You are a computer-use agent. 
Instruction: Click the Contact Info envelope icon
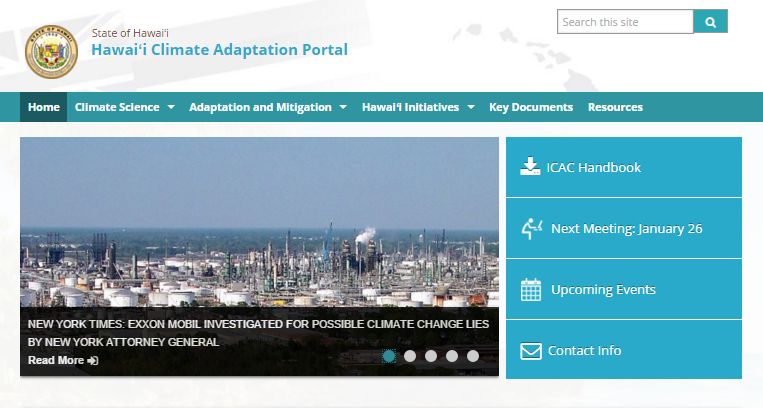[531, 351]
